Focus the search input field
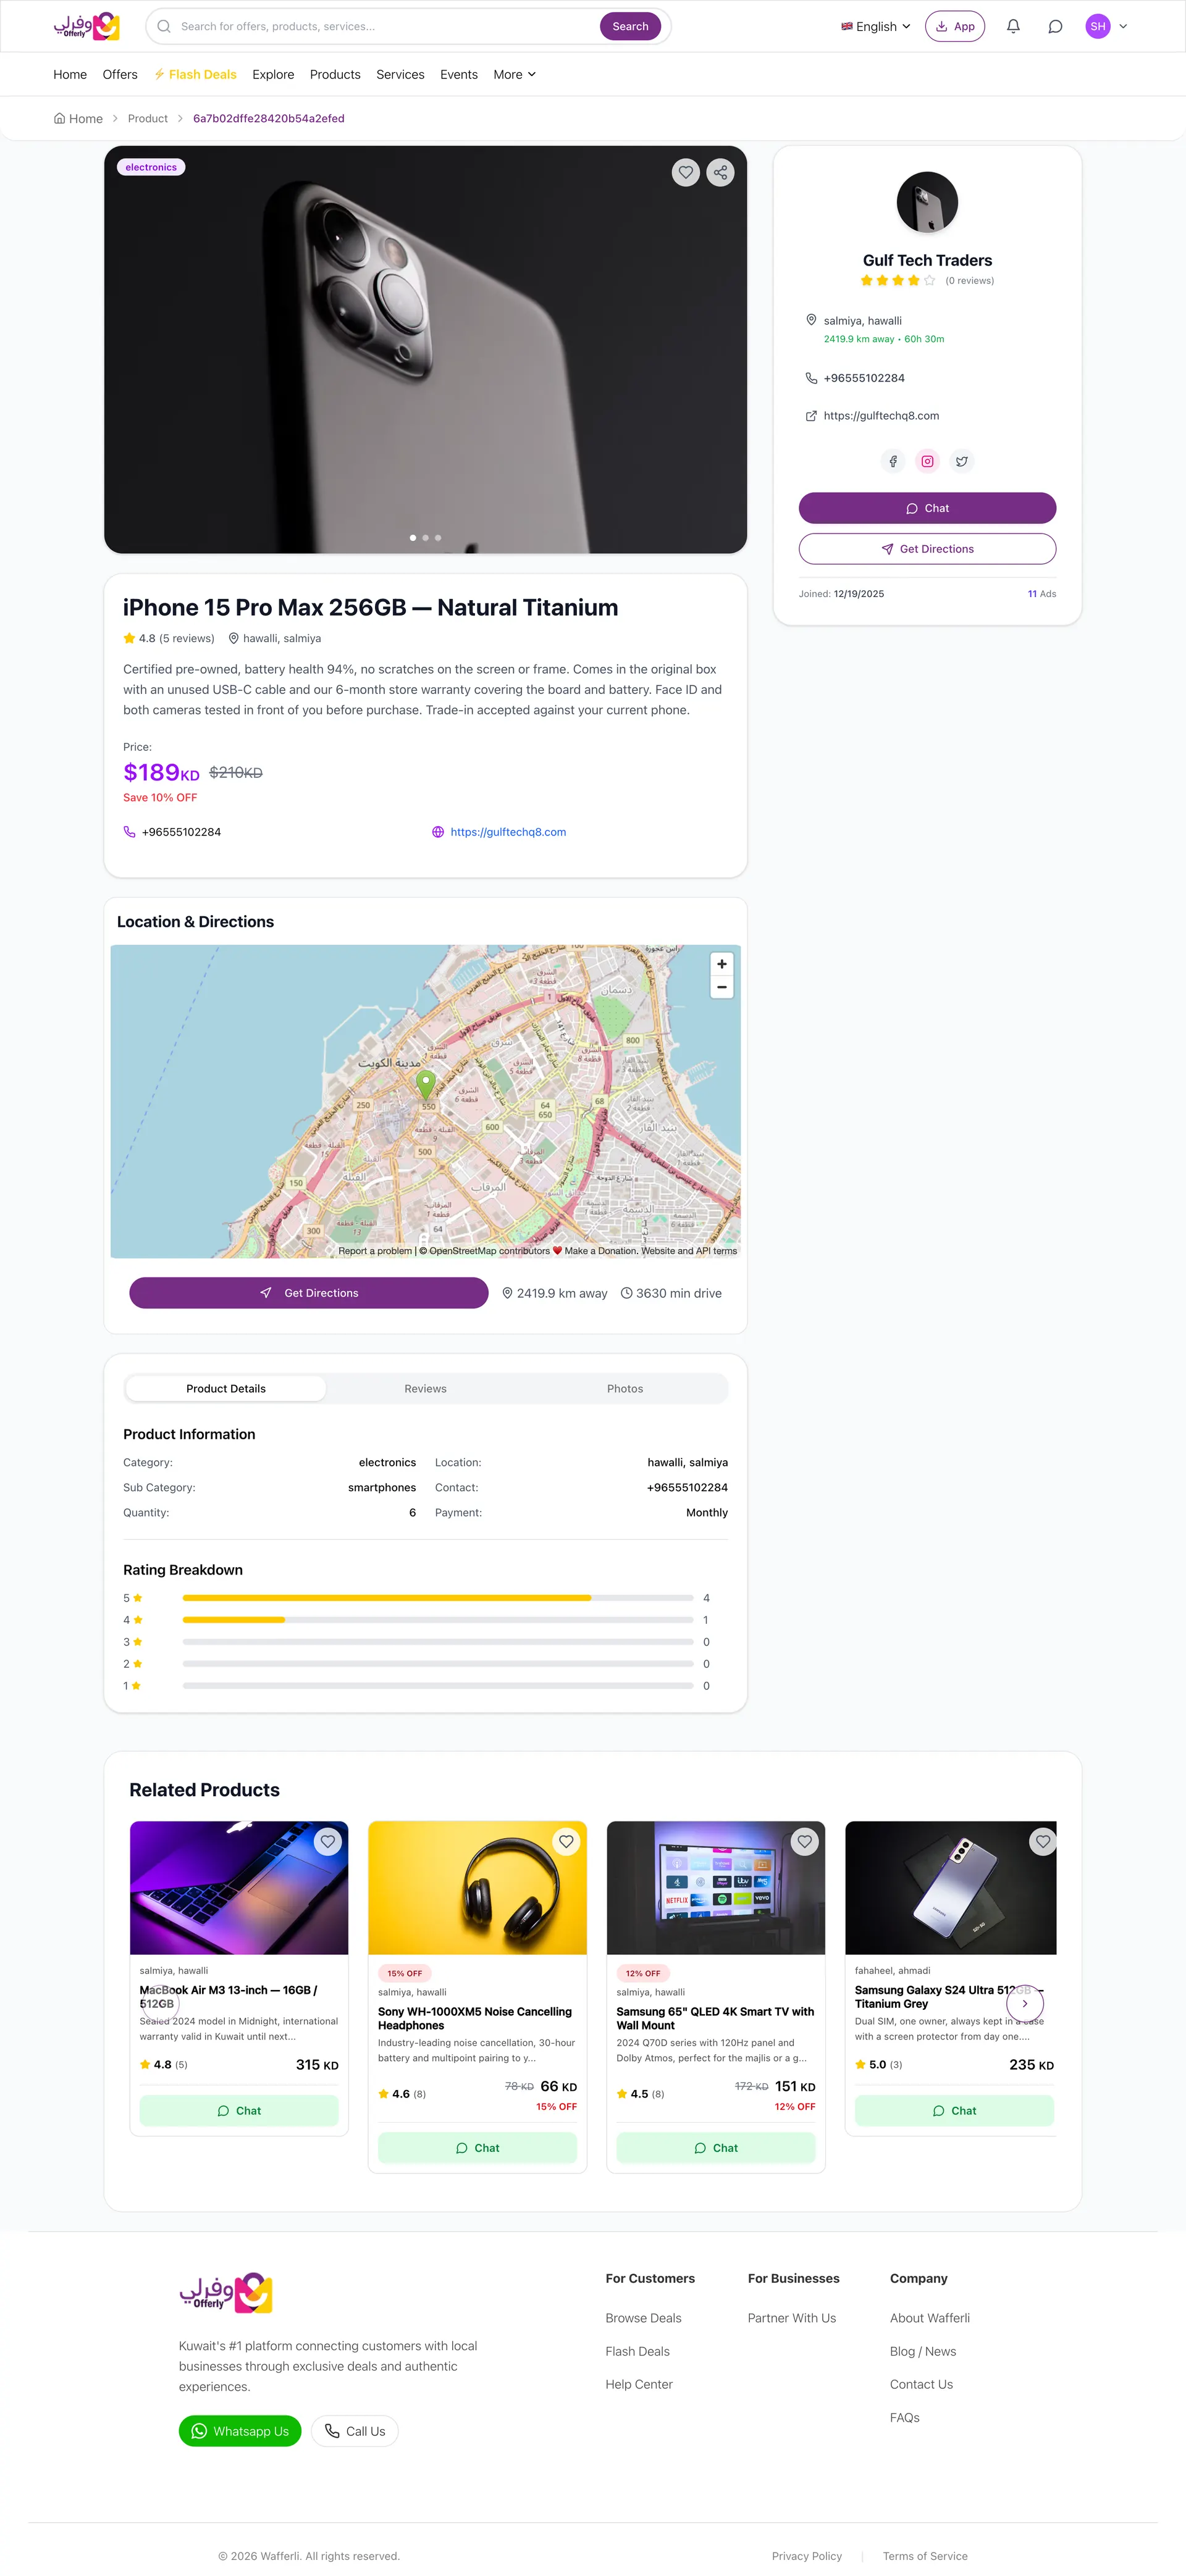Viewport: 1186px width, 2576px height. coord(385,27)
